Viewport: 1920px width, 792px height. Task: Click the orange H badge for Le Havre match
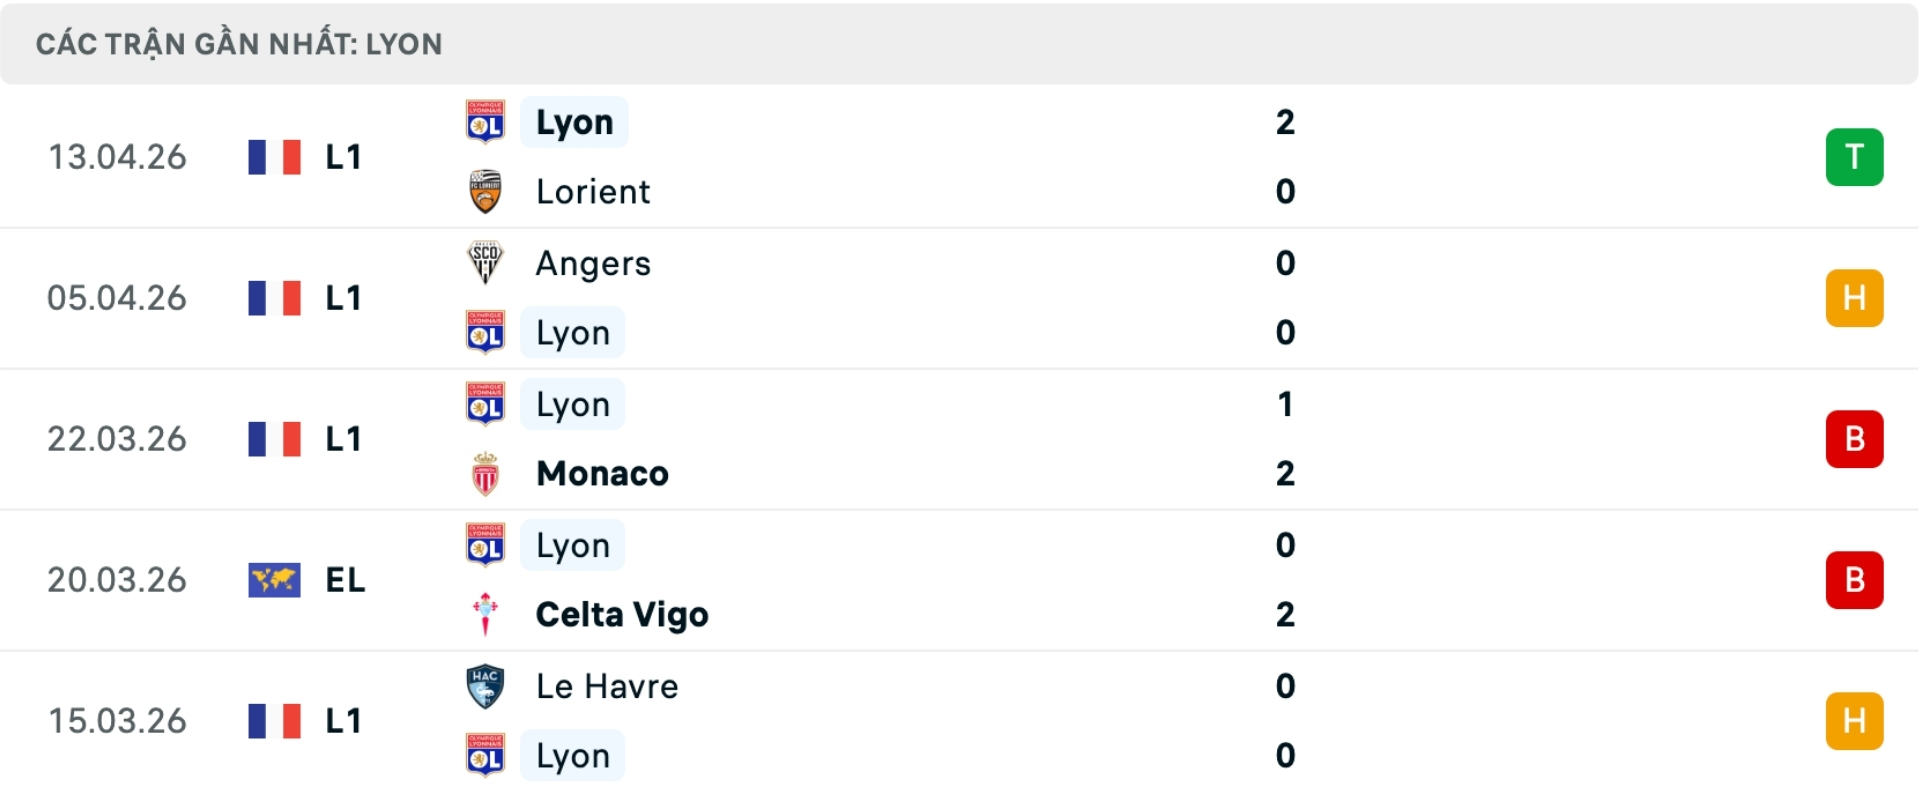point(1854,721)
